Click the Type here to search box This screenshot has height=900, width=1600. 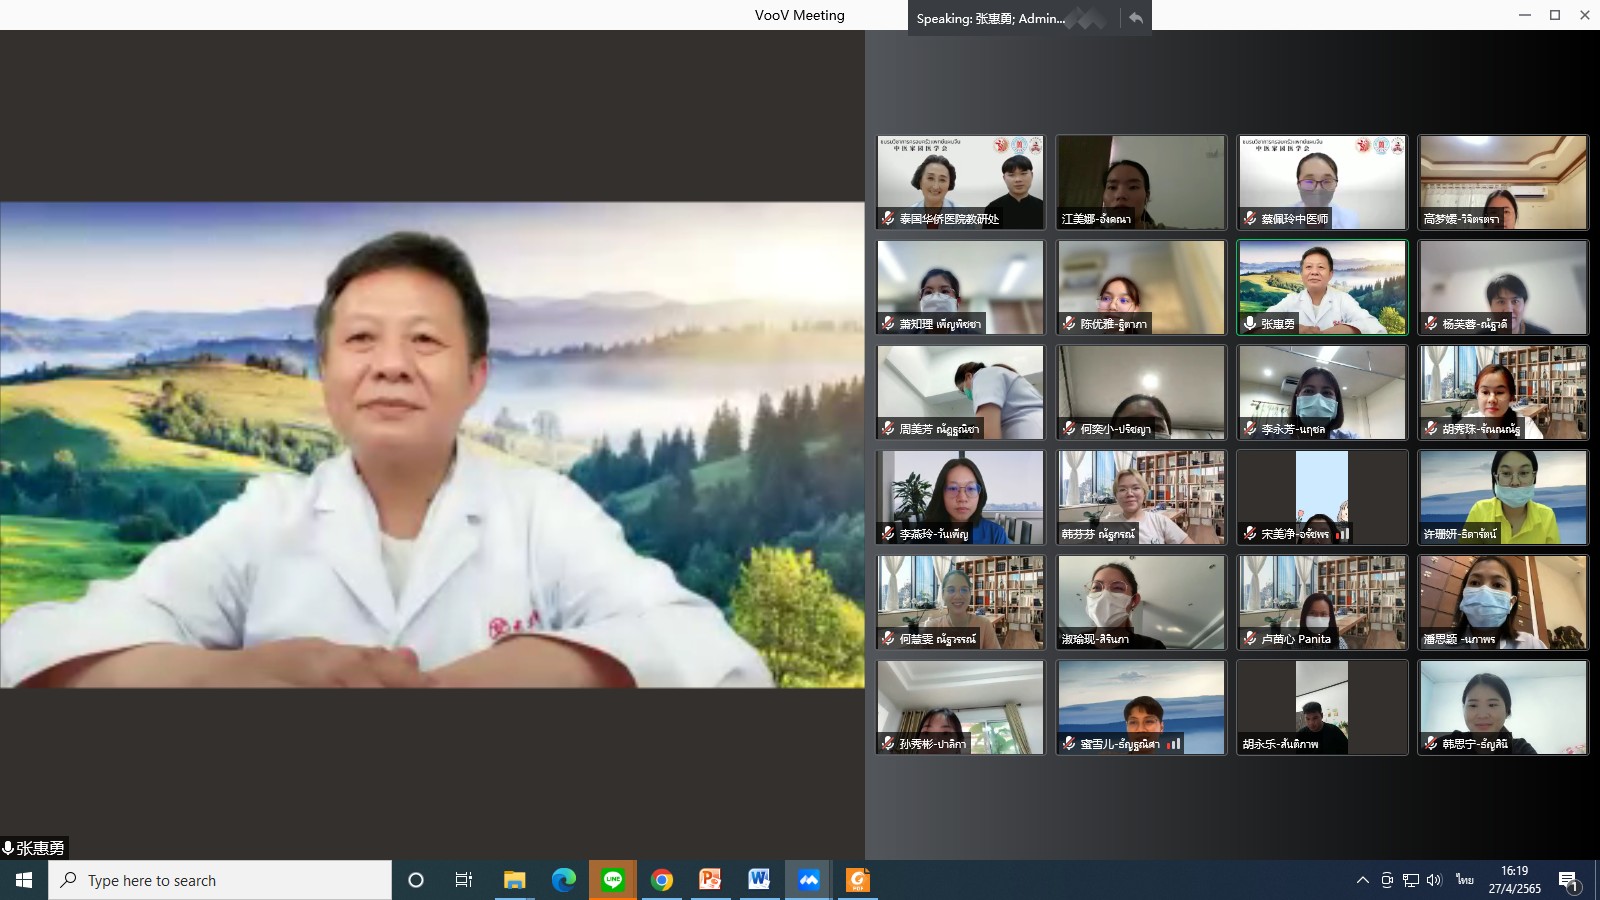[220, 880]
